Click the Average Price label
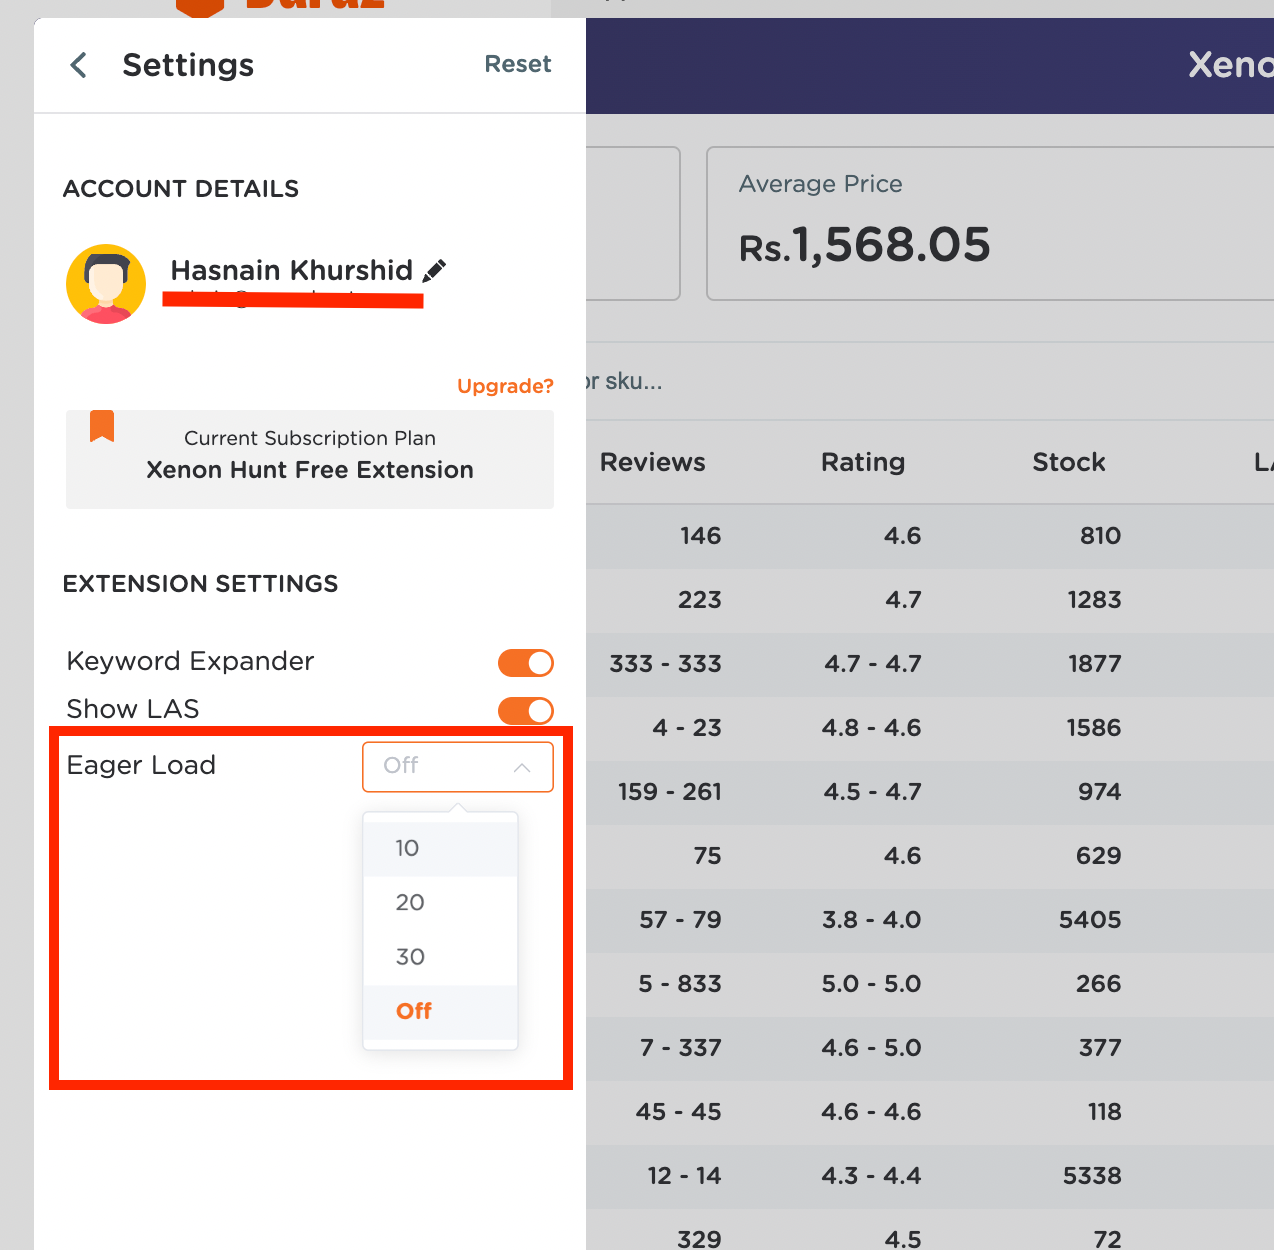 tap(821, 184)
